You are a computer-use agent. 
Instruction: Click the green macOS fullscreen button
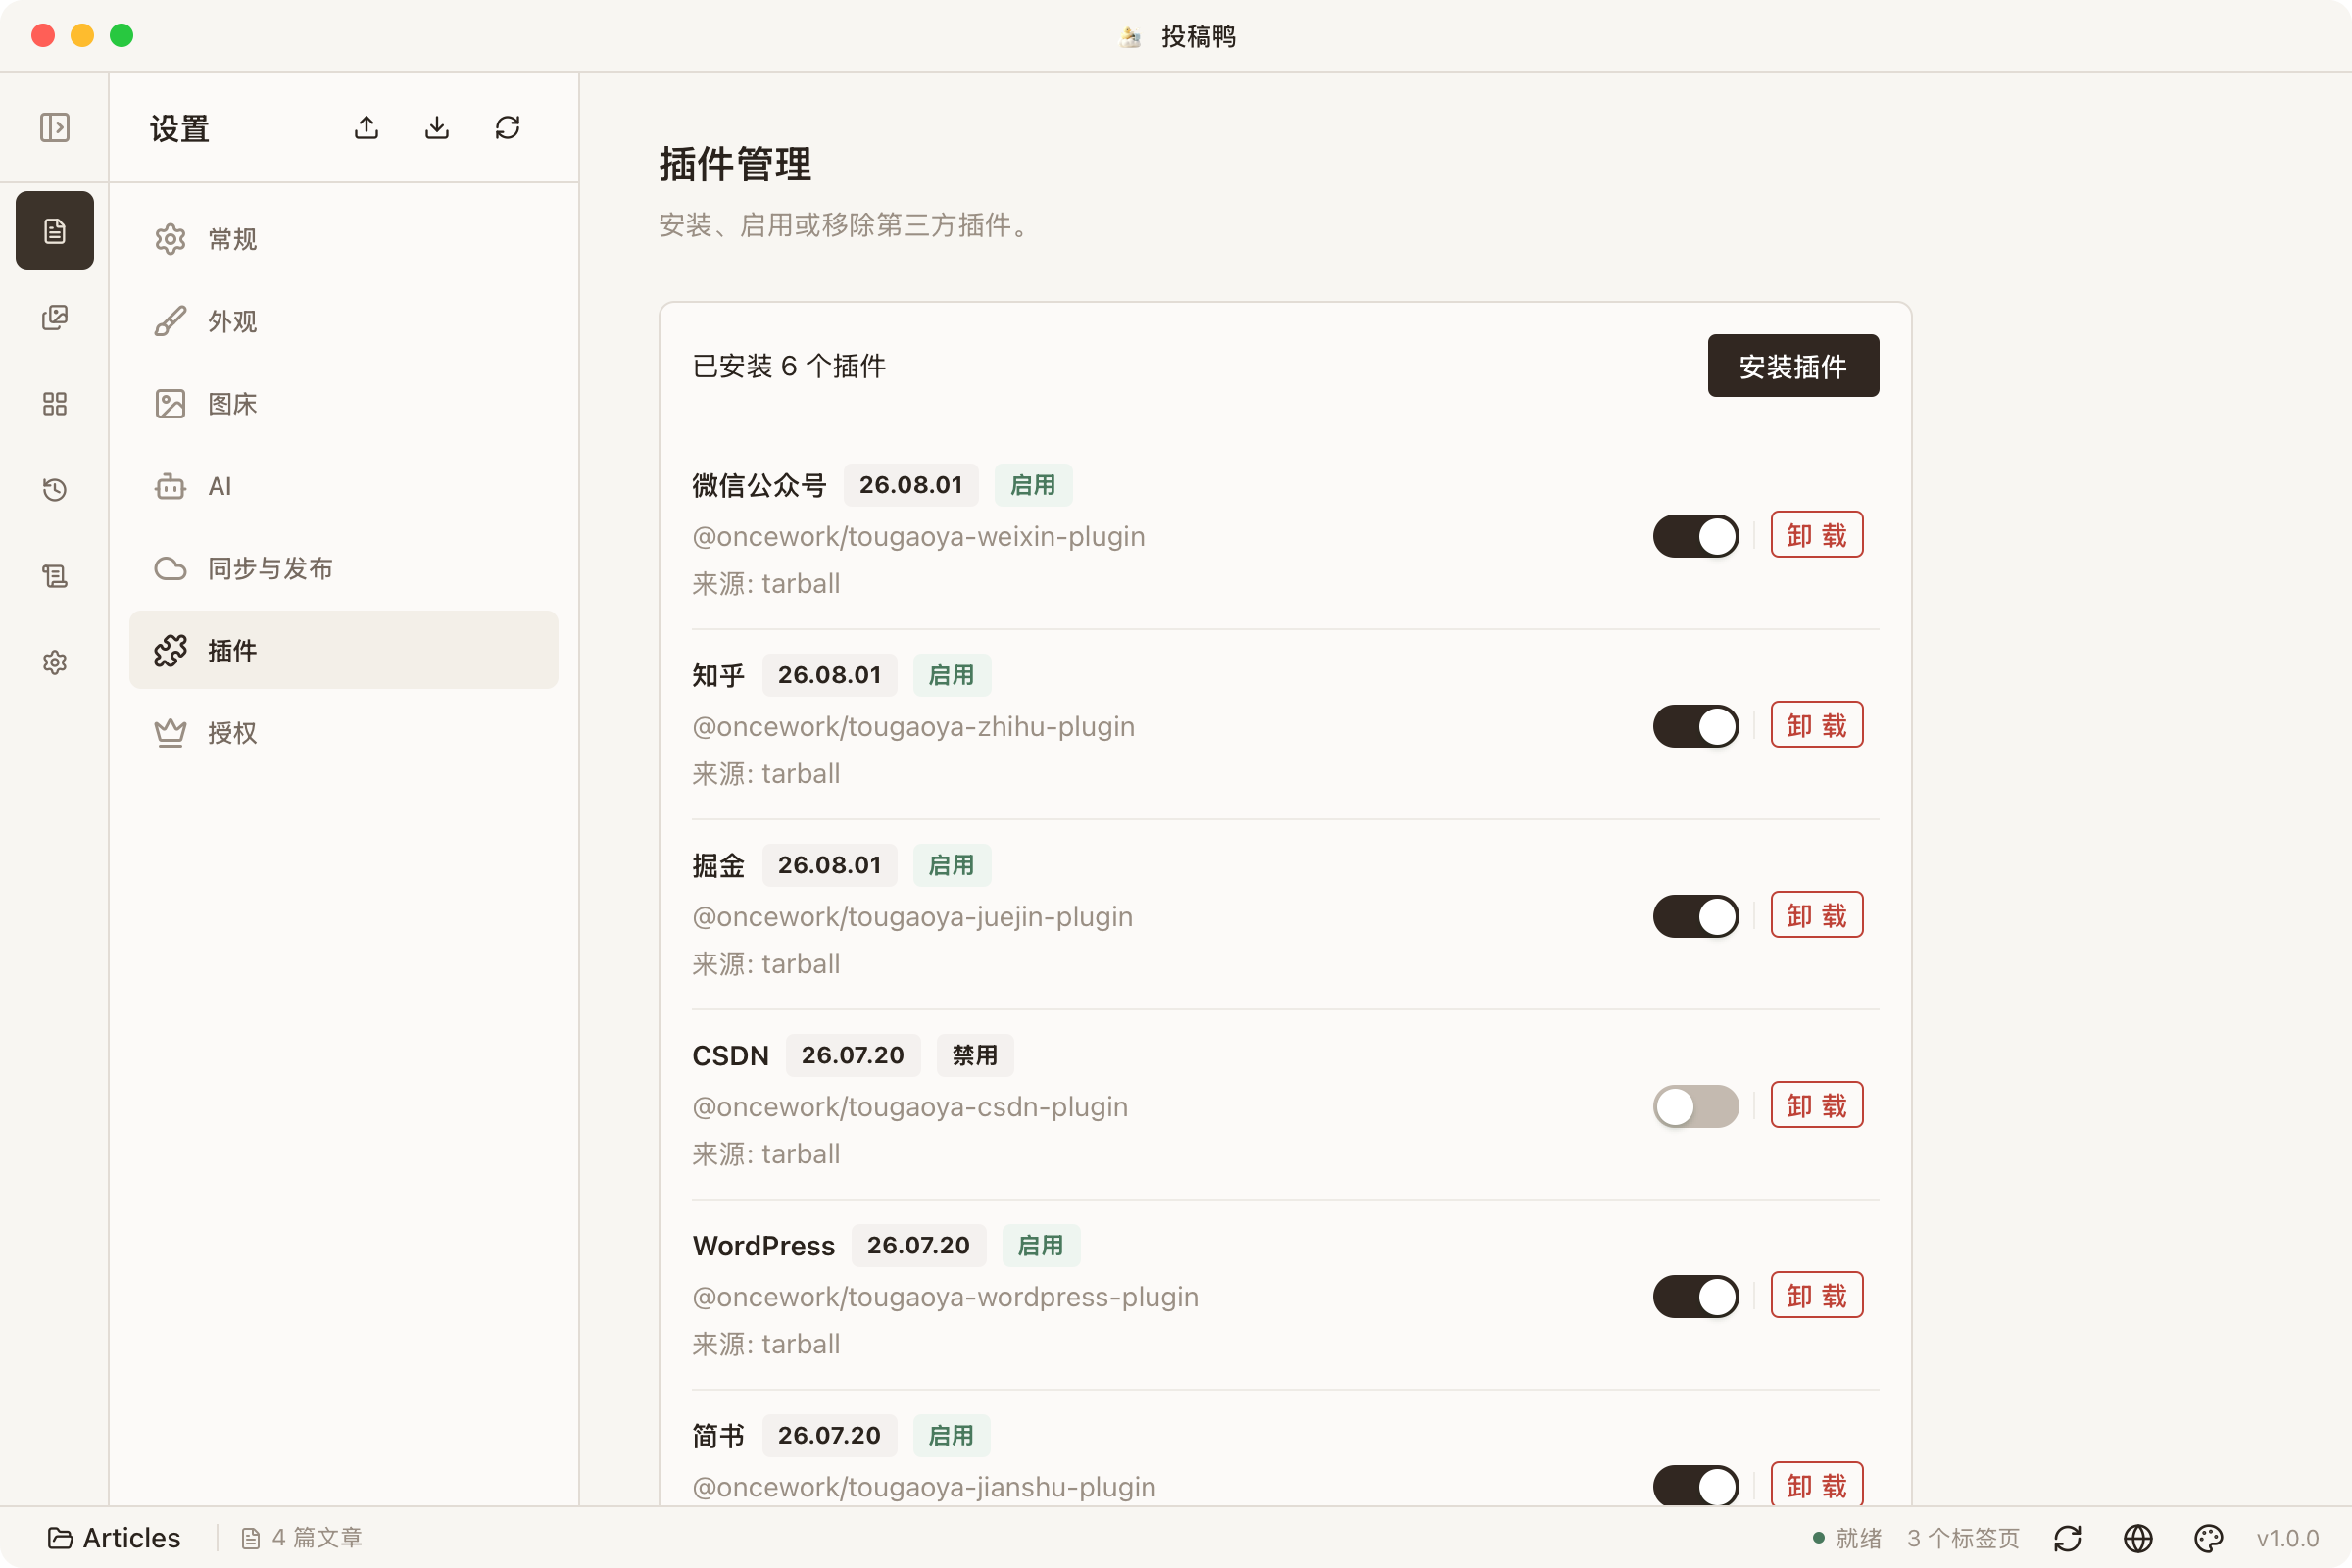click(x=122, y=36)
